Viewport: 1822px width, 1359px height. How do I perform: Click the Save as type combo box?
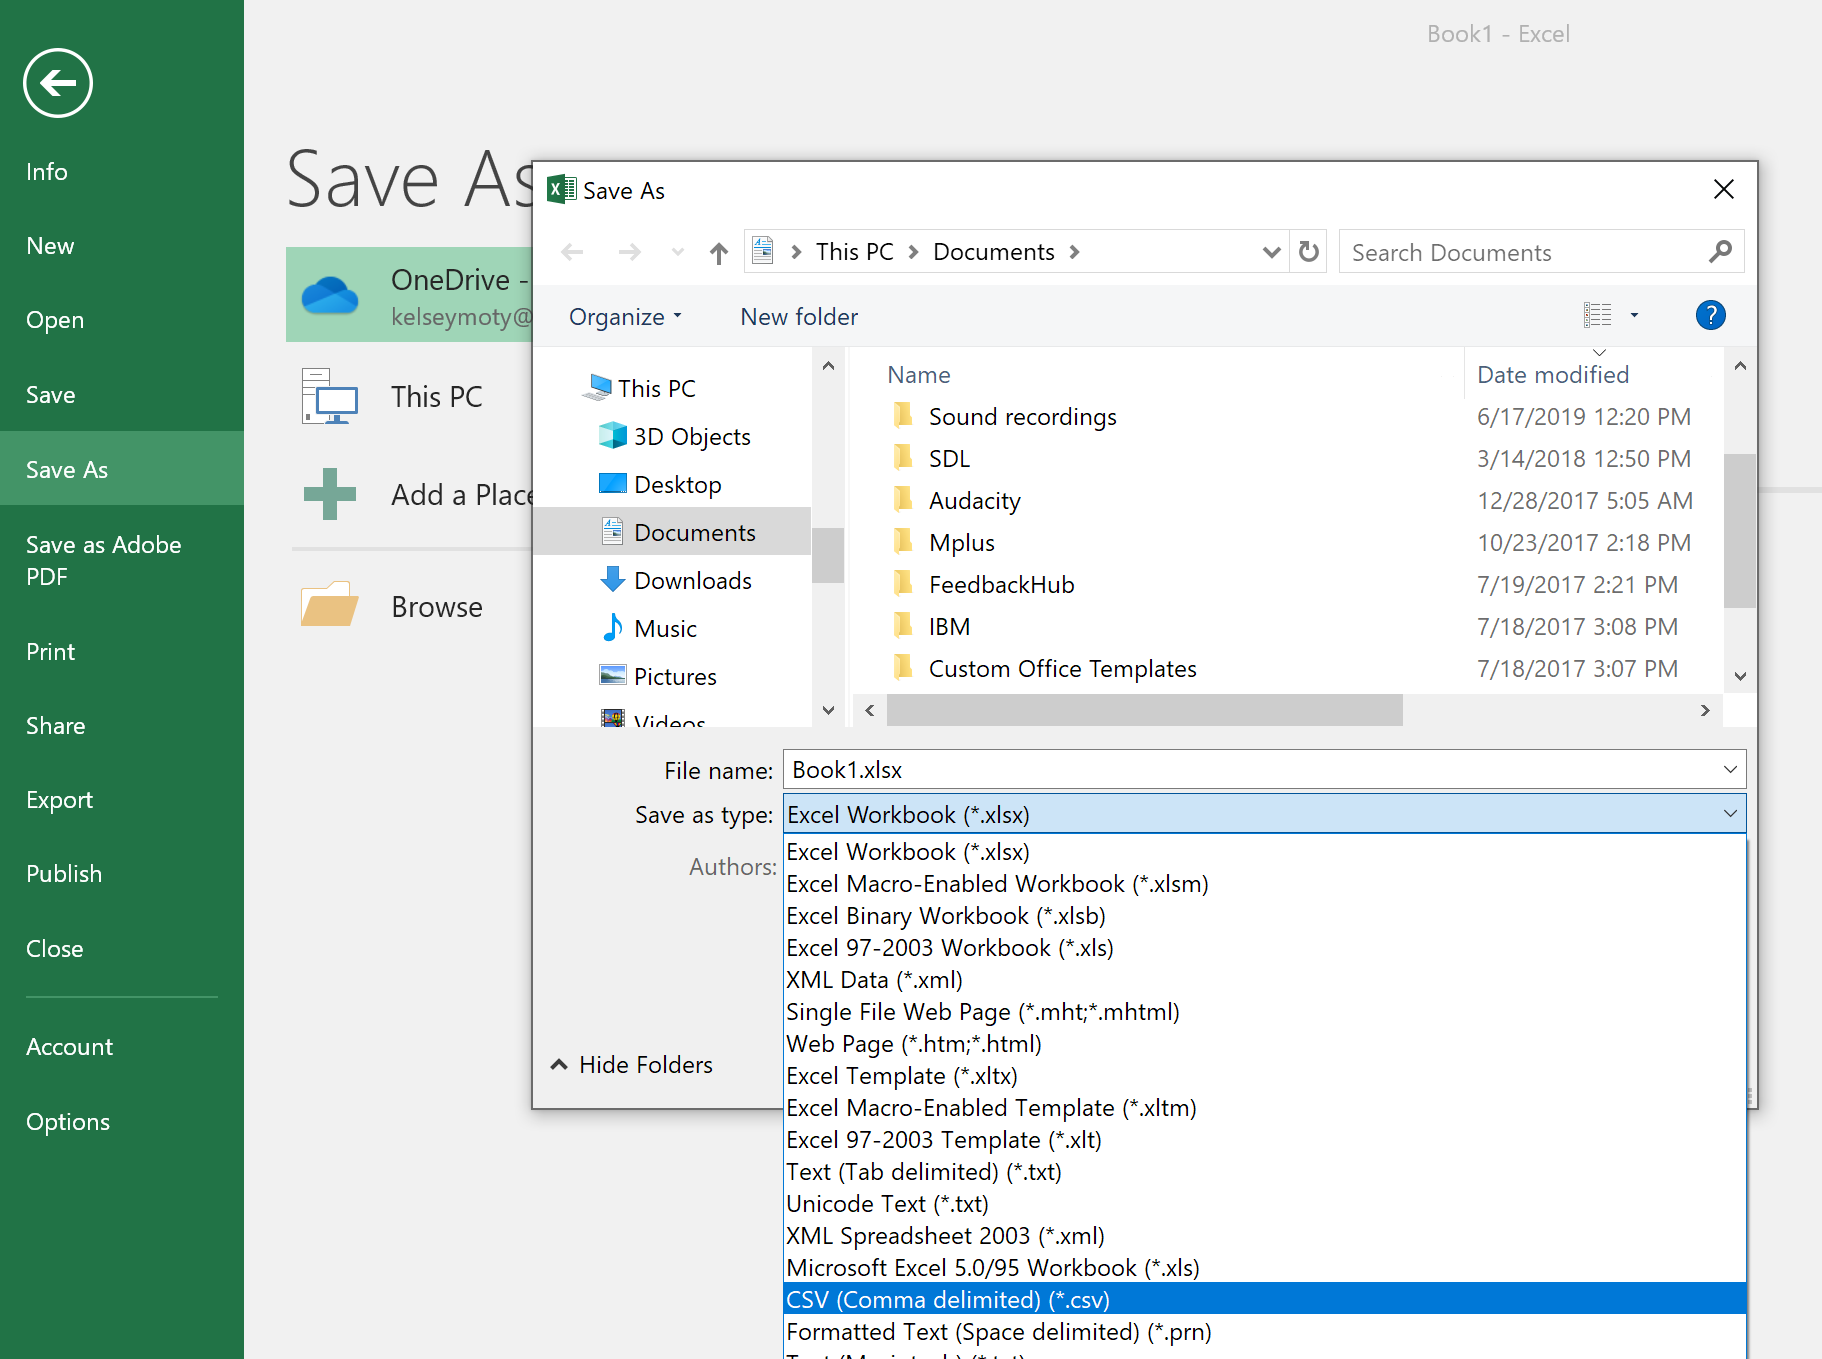[x=1264, y=814]
